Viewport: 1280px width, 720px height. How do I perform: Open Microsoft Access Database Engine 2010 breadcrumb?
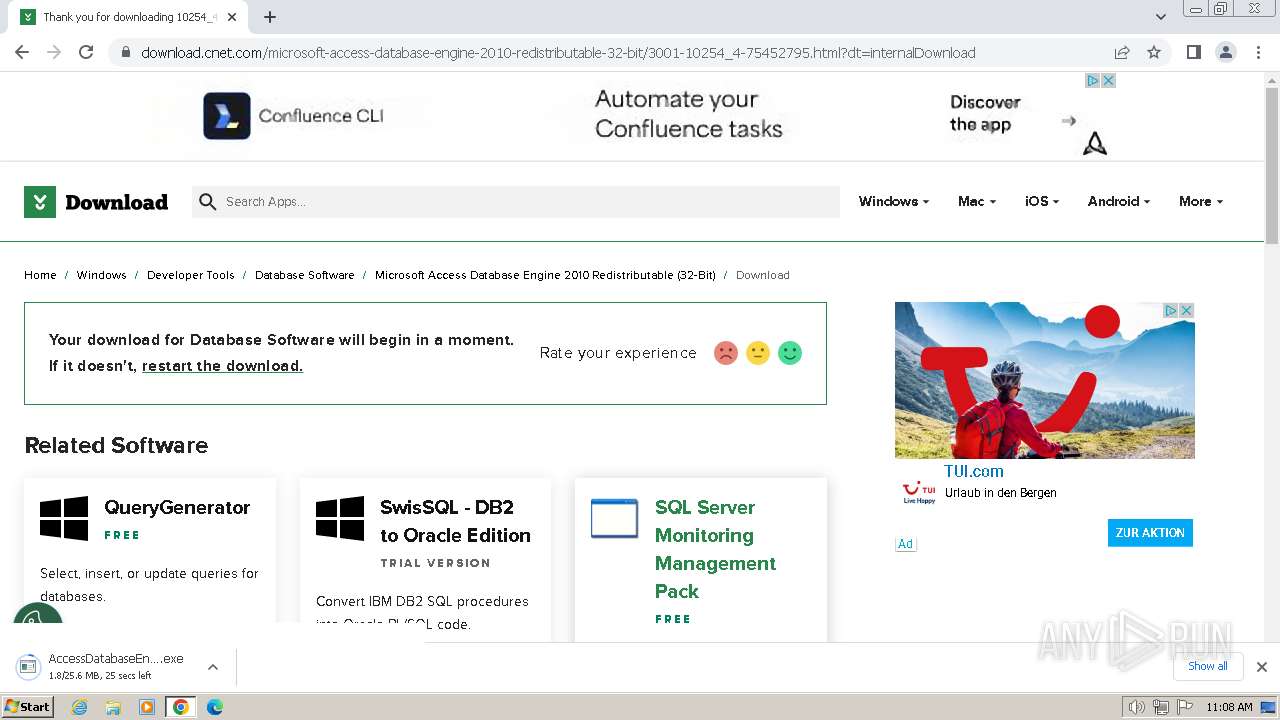pos(545,275)
